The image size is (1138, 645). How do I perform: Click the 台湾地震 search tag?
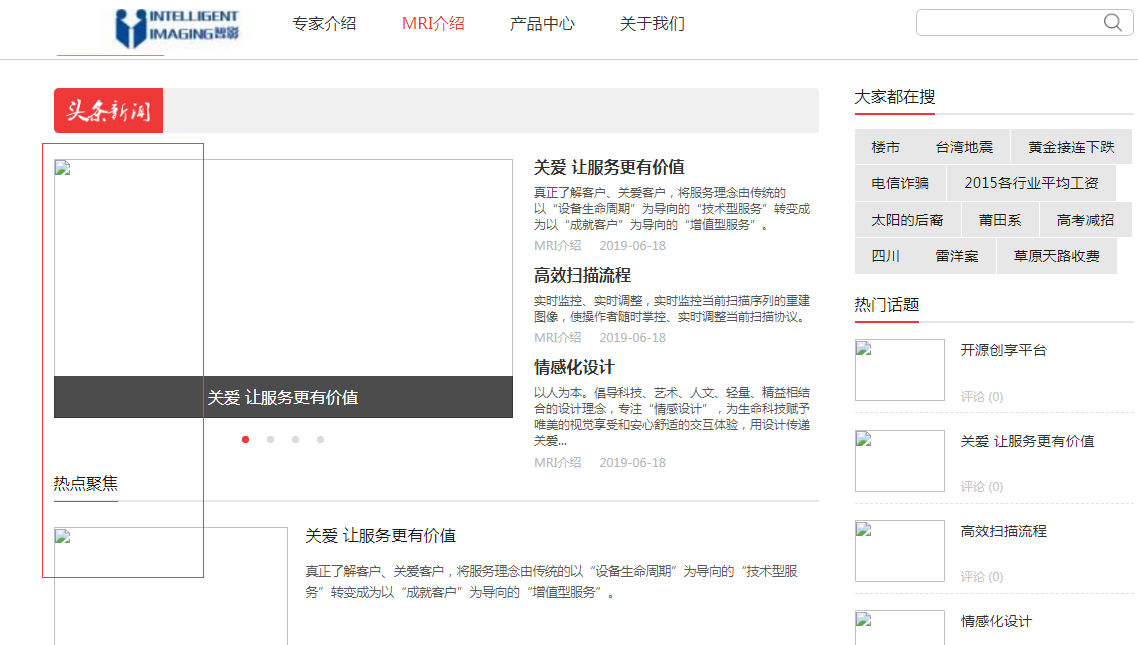pyautogui.click(x=964, y=147)
